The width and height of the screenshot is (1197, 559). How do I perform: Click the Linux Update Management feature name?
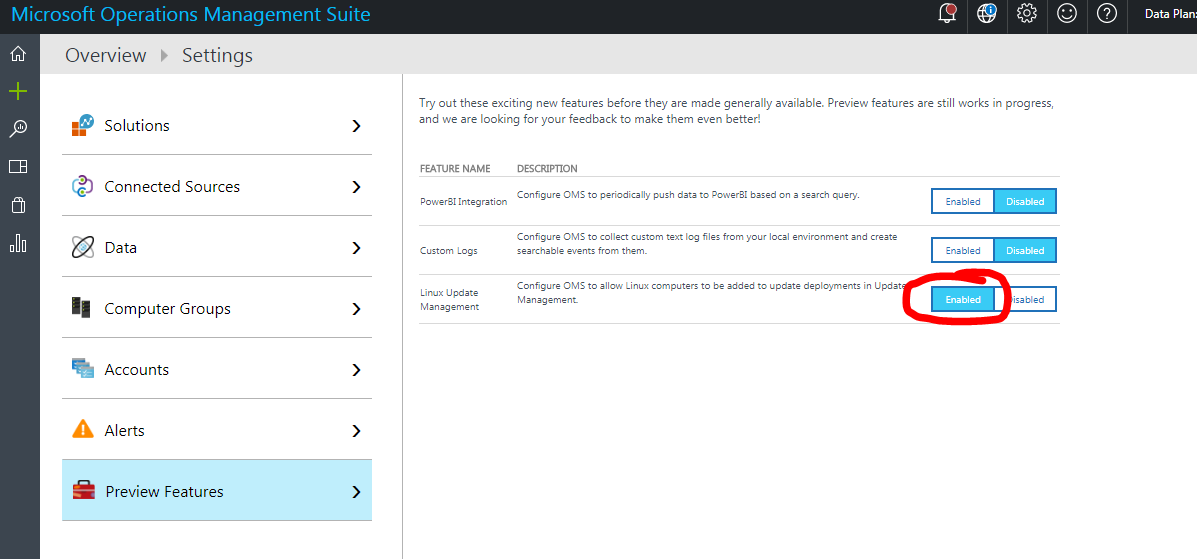click(x=450, y=299)
